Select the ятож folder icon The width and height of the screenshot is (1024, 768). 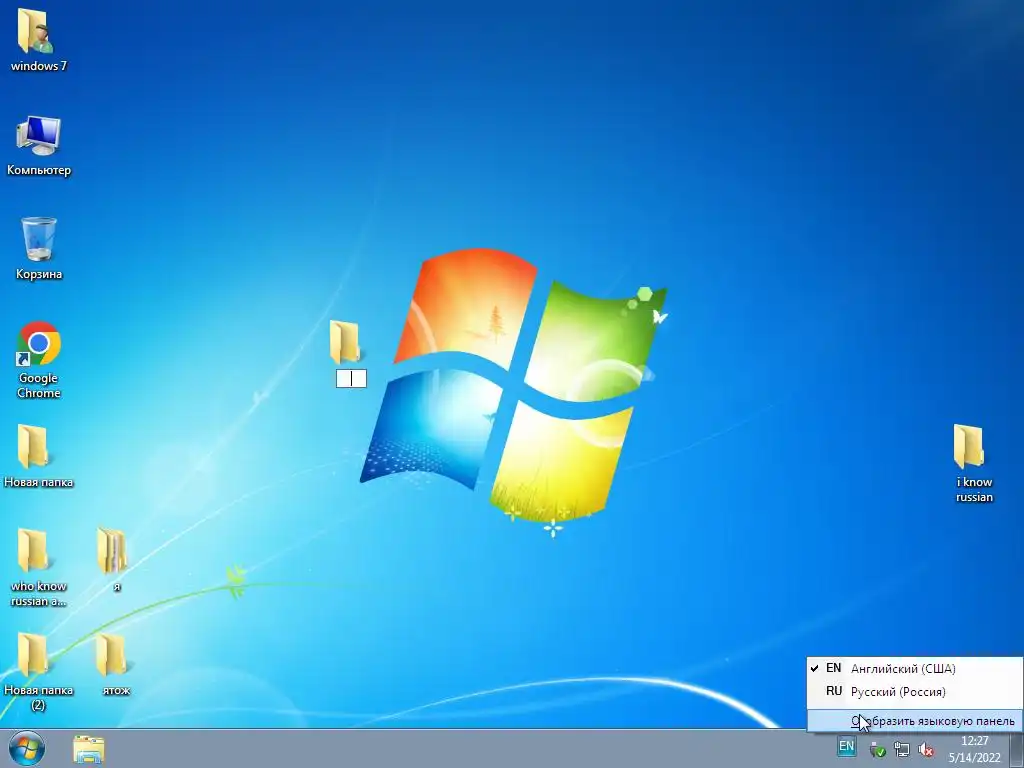111,654
